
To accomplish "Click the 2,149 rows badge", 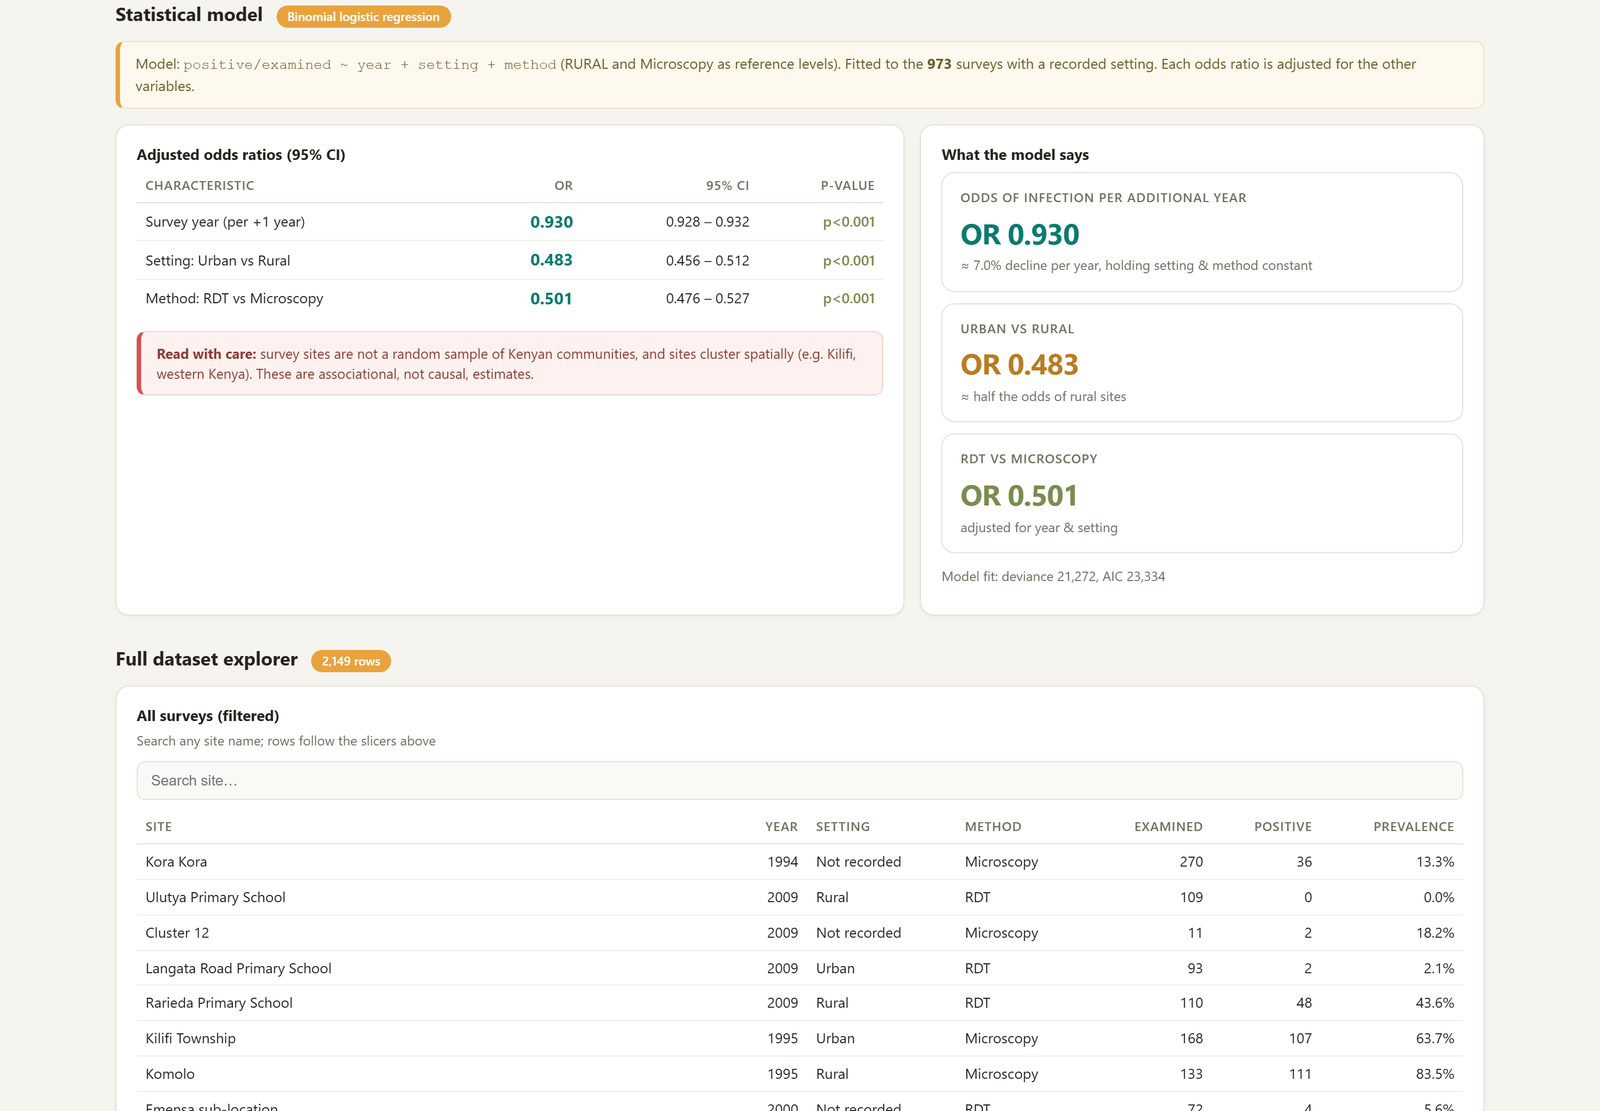I will 351,661.
